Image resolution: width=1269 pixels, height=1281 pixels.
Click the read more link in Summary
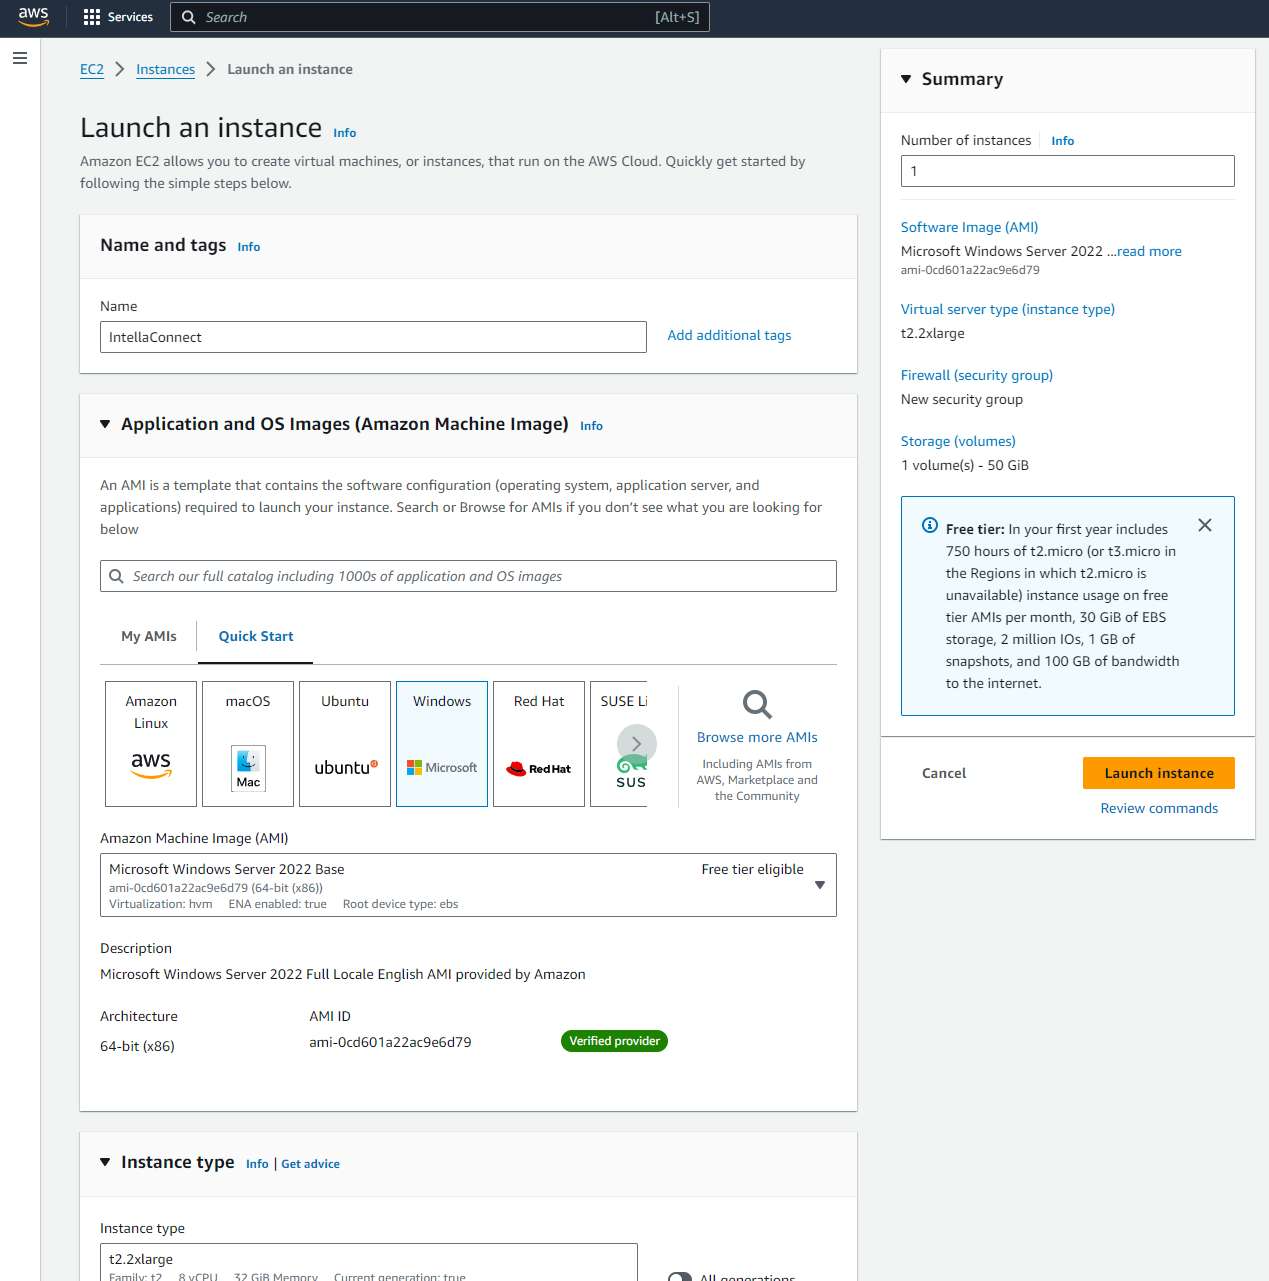pos(1149,251)
